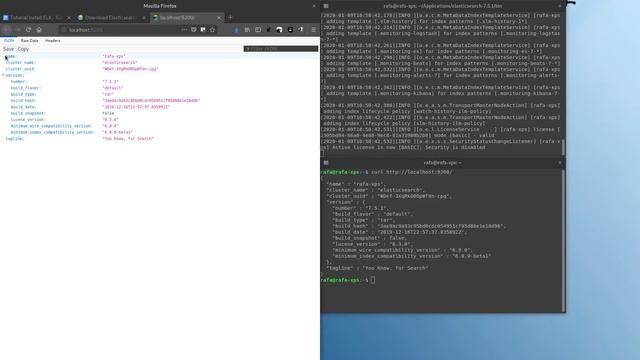Reload the localhost:9200 page

28,30
